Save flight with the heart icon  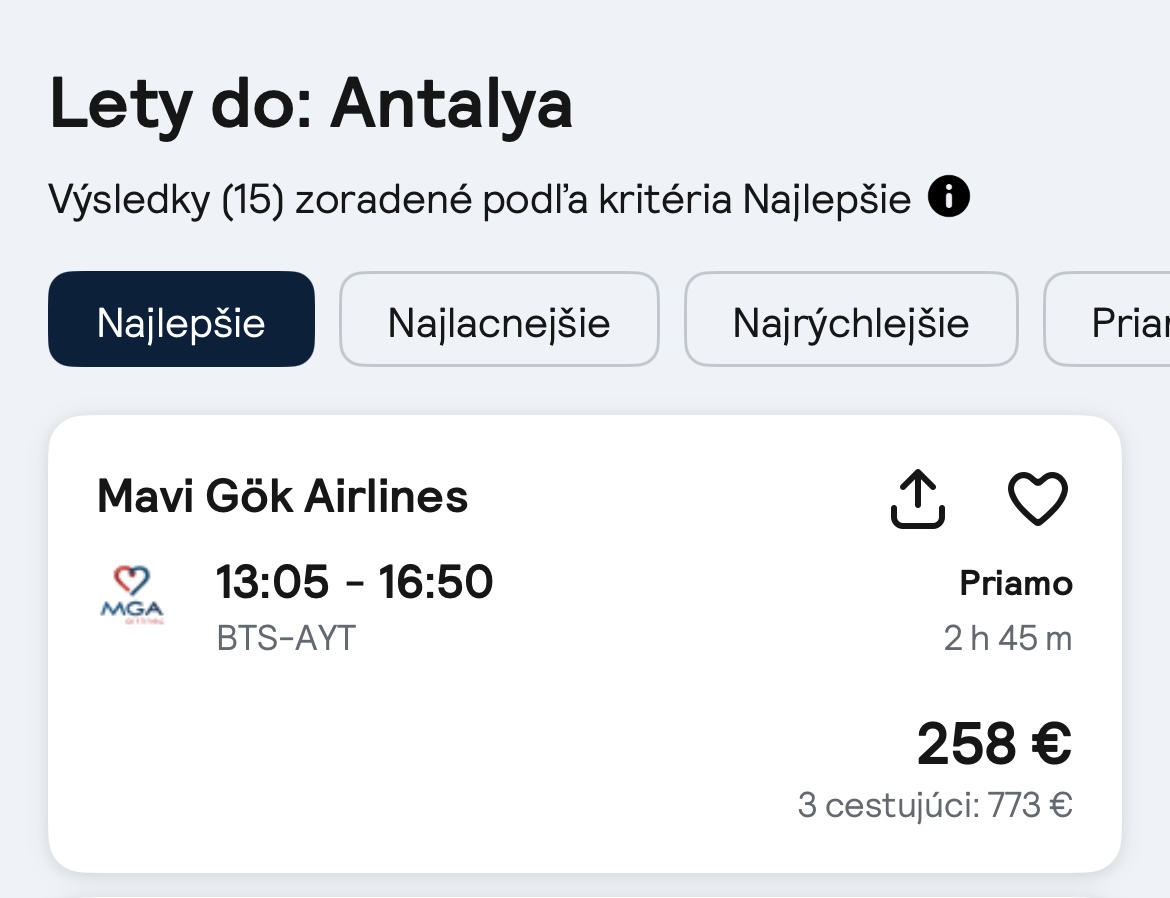1037,498
